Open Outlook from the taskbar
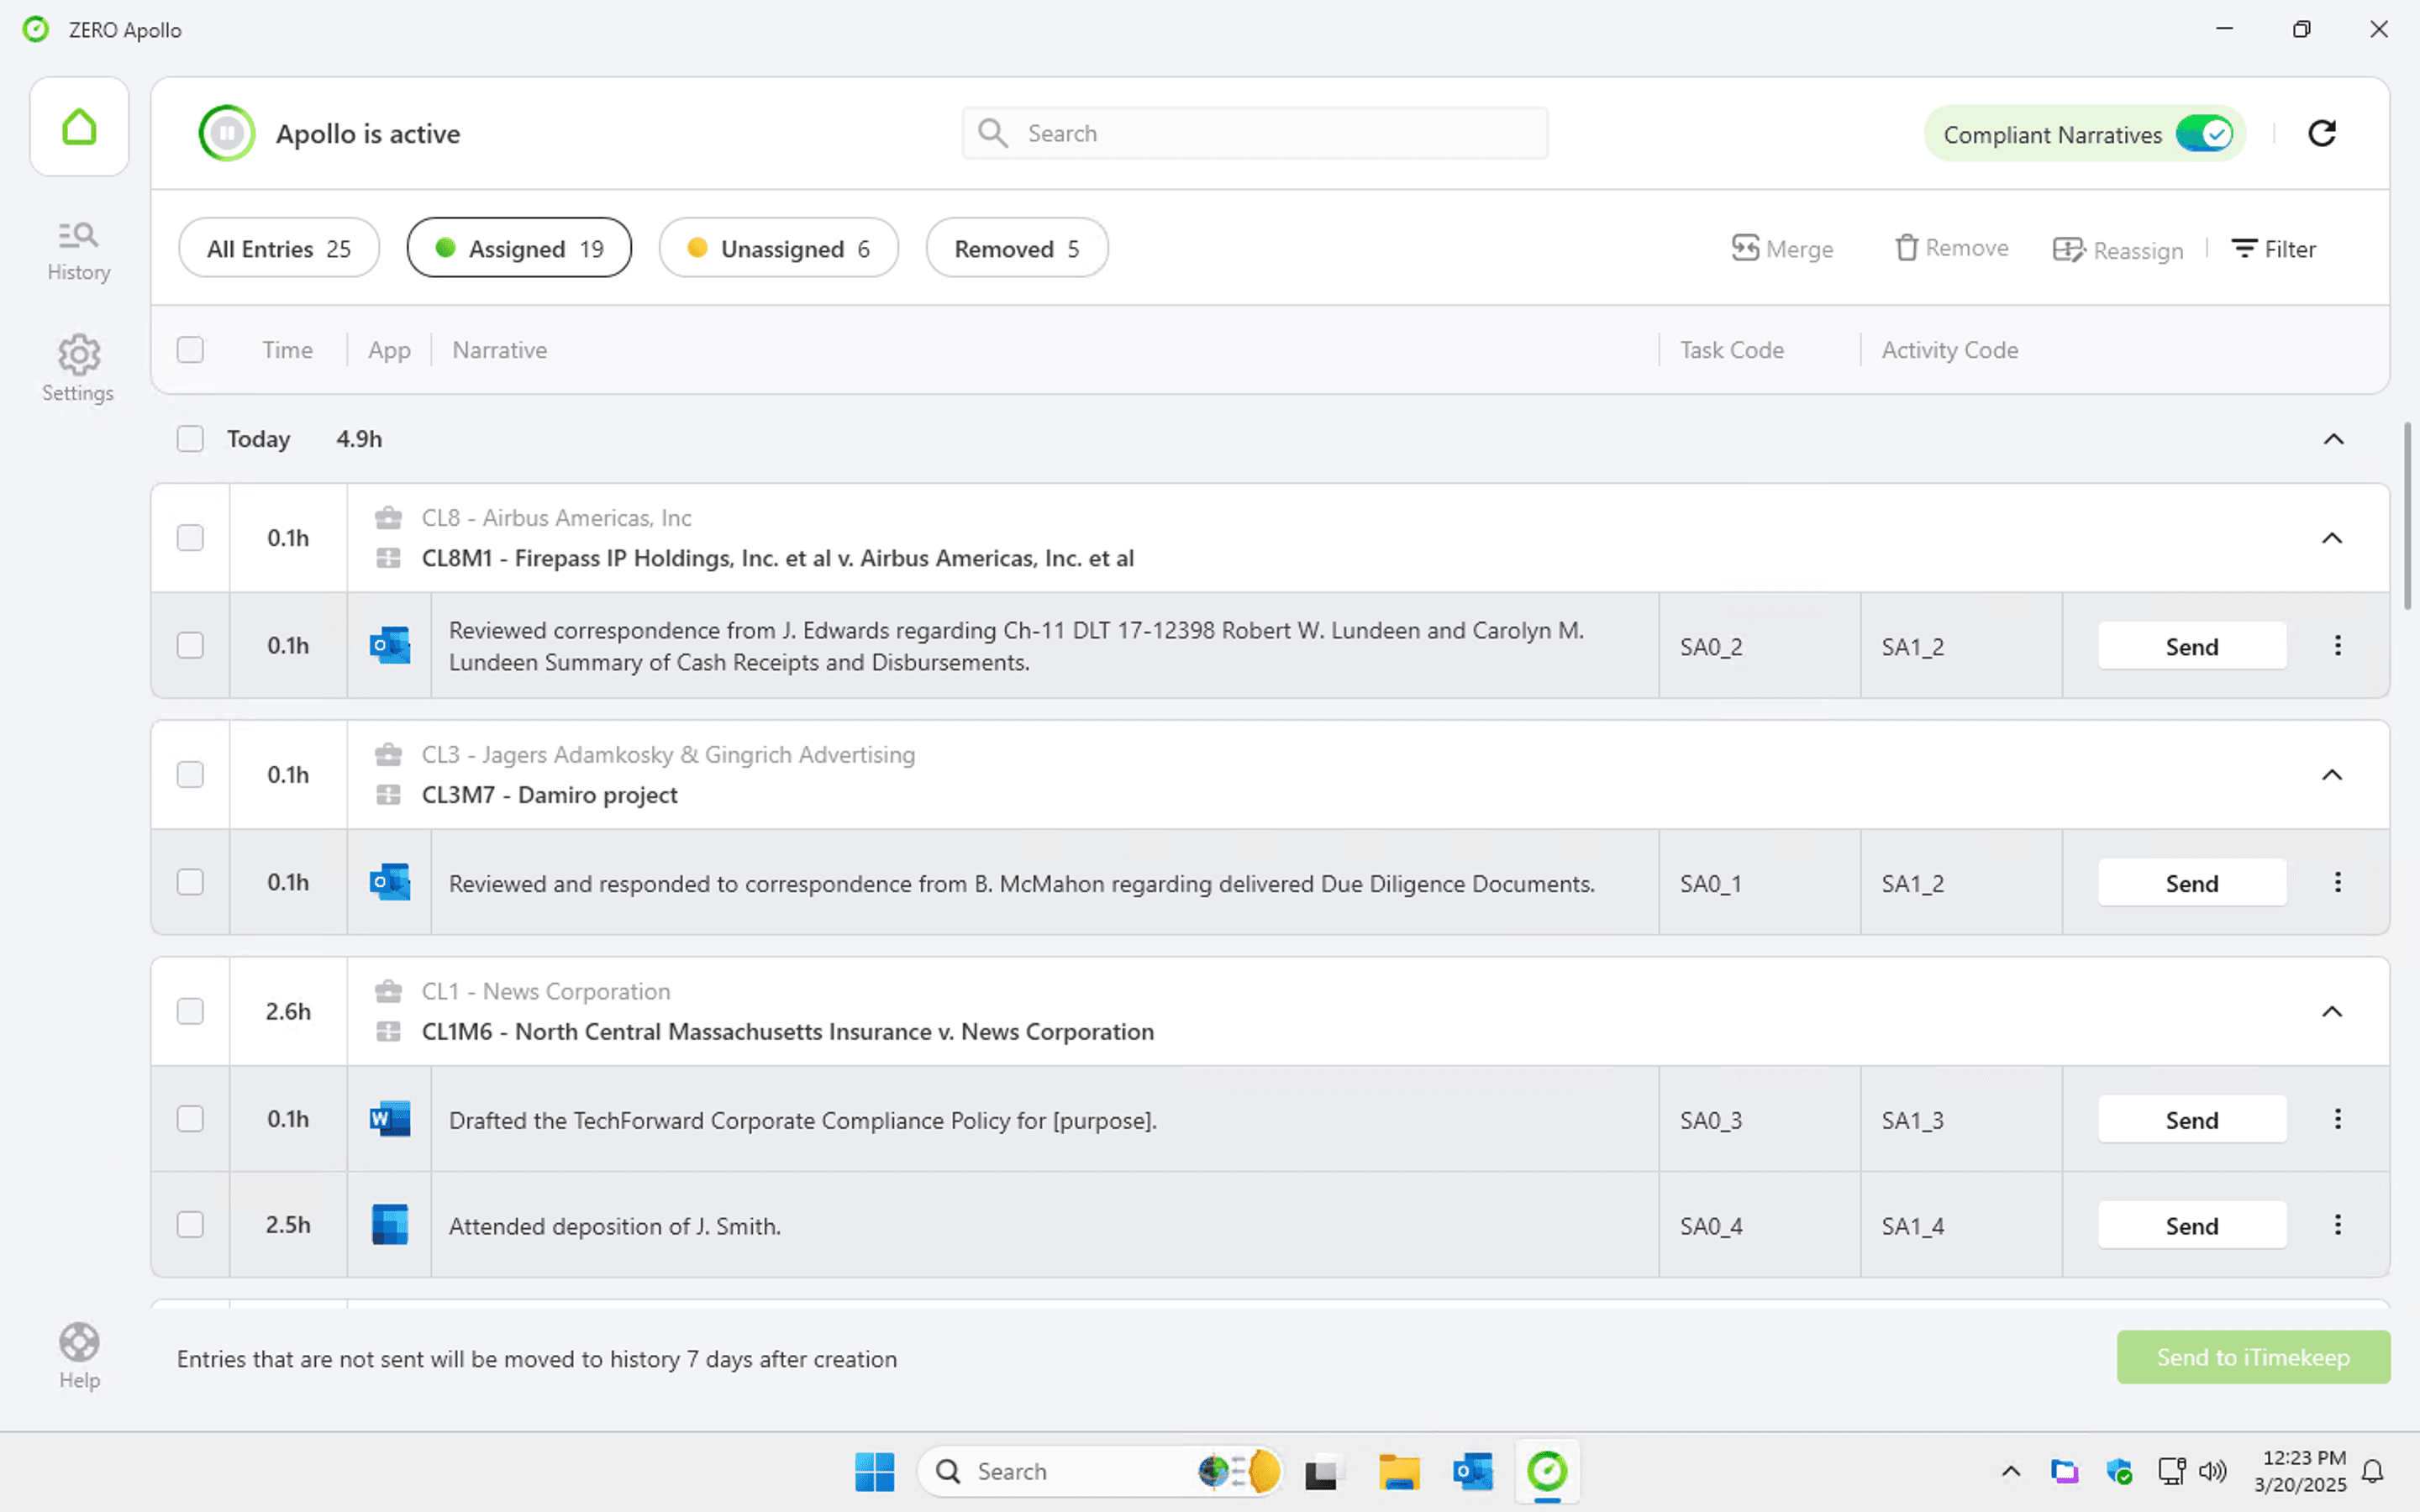 point(1473,1472)
